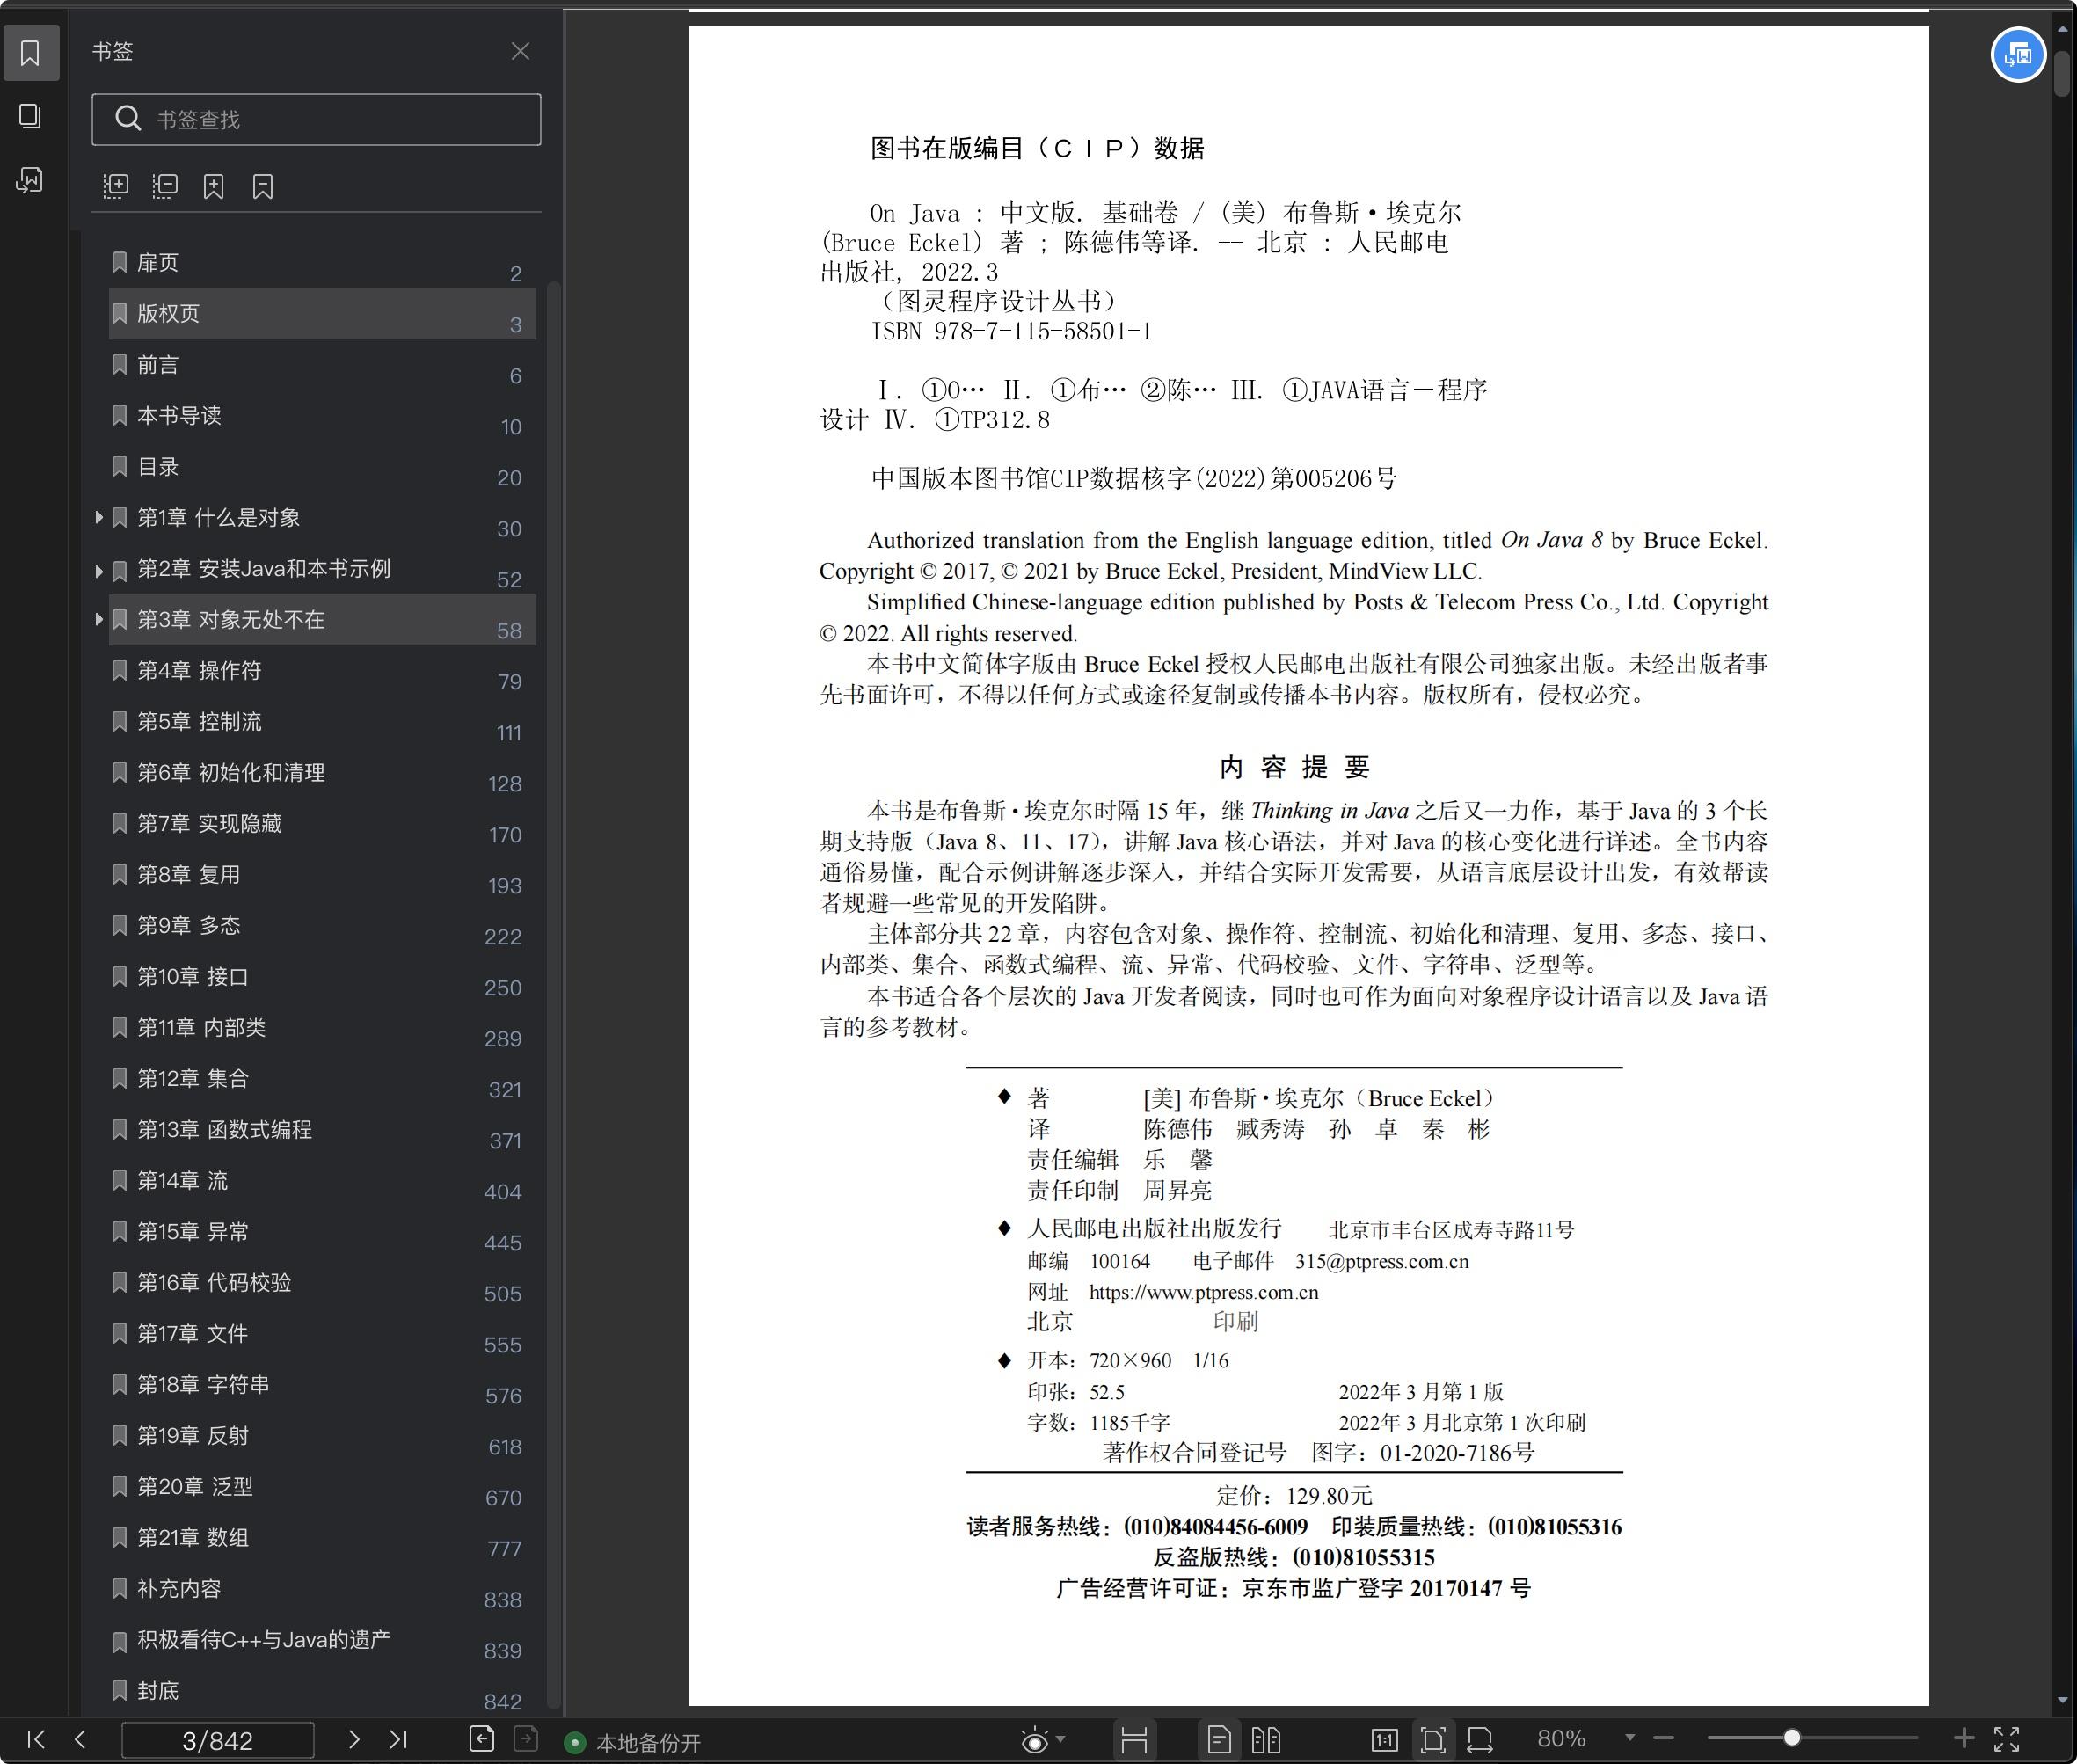Fit page to width icon

coord(1480,1740)
